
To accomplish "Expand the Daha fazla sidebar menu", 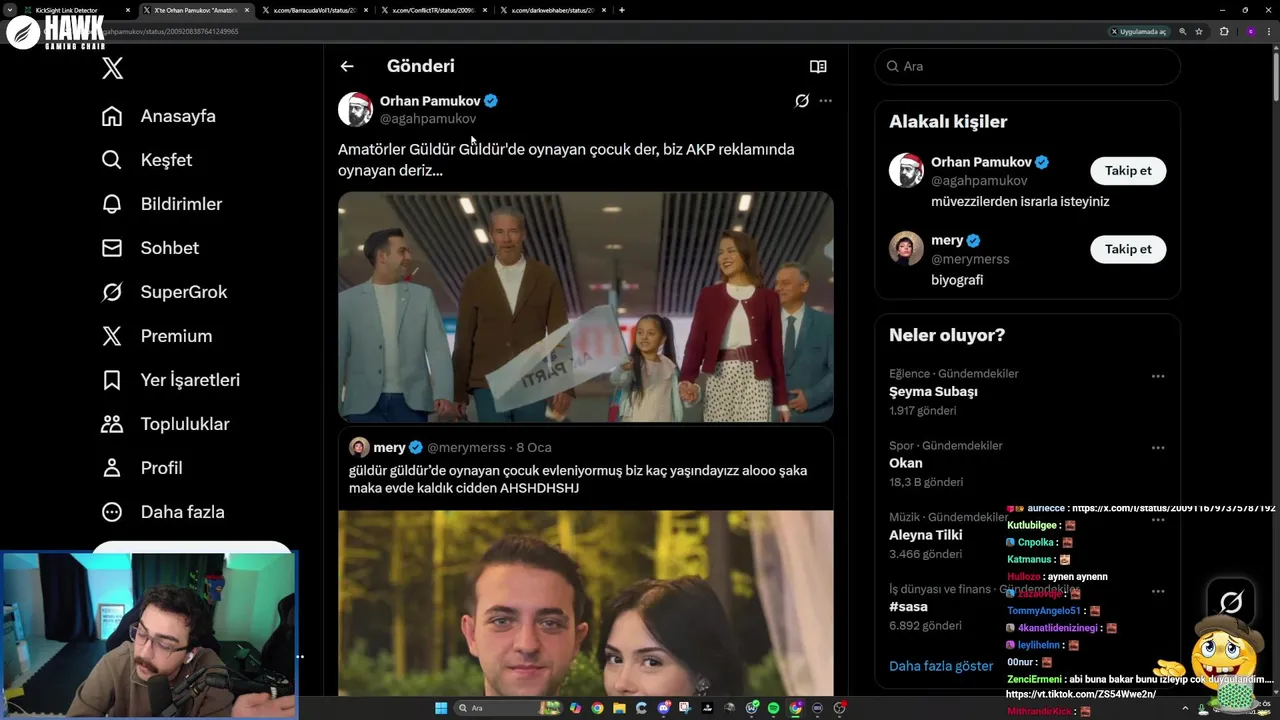I will 162,512.
